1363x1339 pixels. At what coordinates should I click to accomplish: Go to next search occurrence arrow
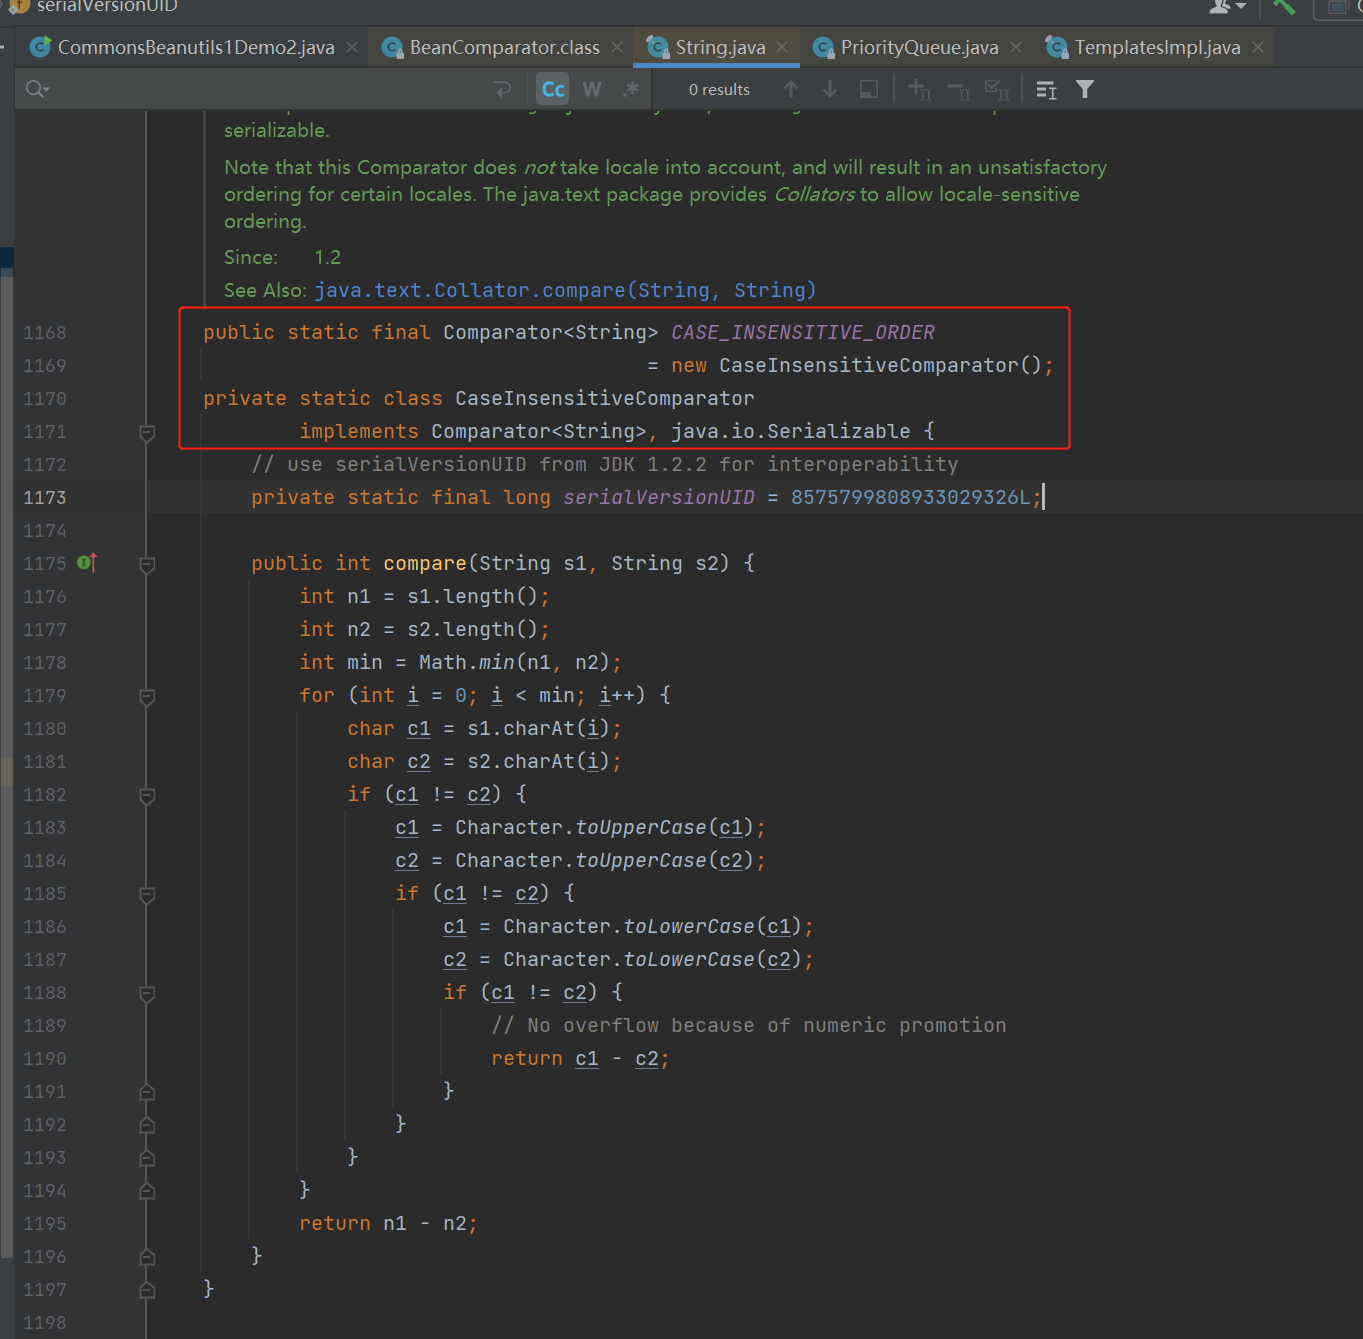830,89
